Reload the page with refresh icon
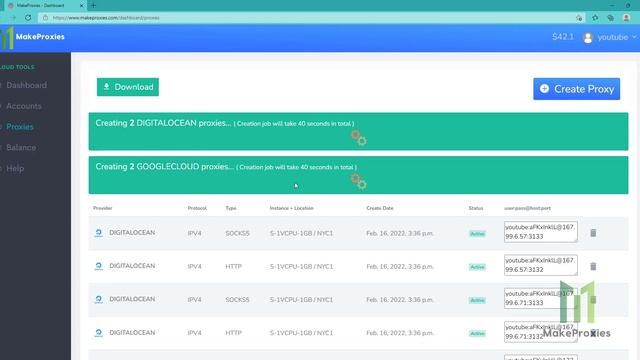The width and height of the screenshot is (640, 360). [x=28, y=18]
